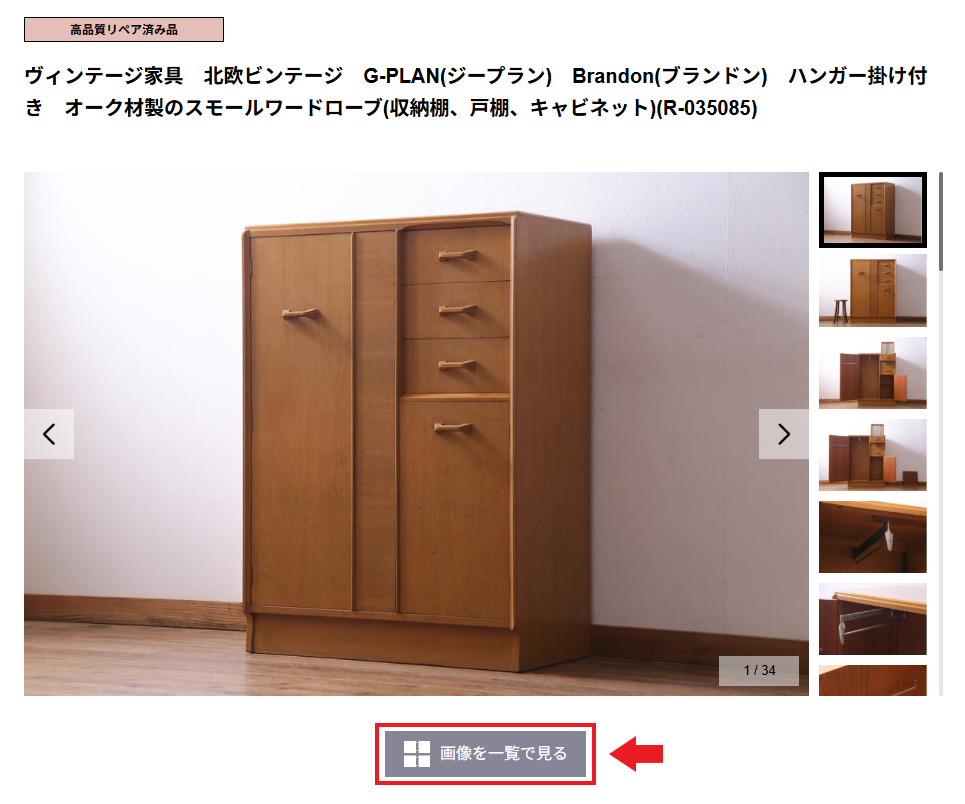965x804 pixels.
Task: Click the middle drawer handle in main photo
Action: pos(457,310)
